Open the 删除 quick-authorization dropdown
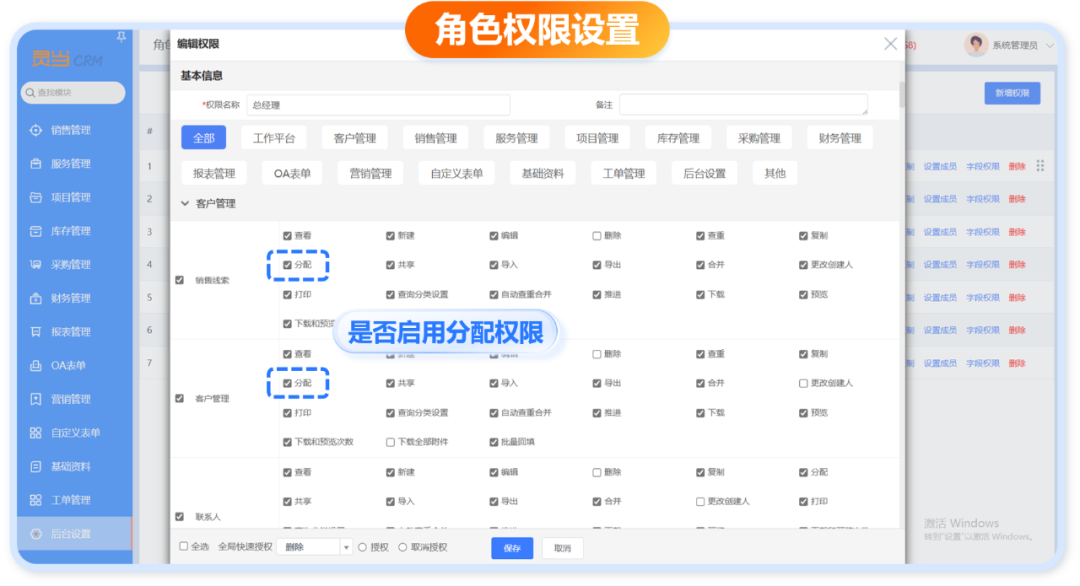This screenshot has height=586, width=1080. coord(316,547)
